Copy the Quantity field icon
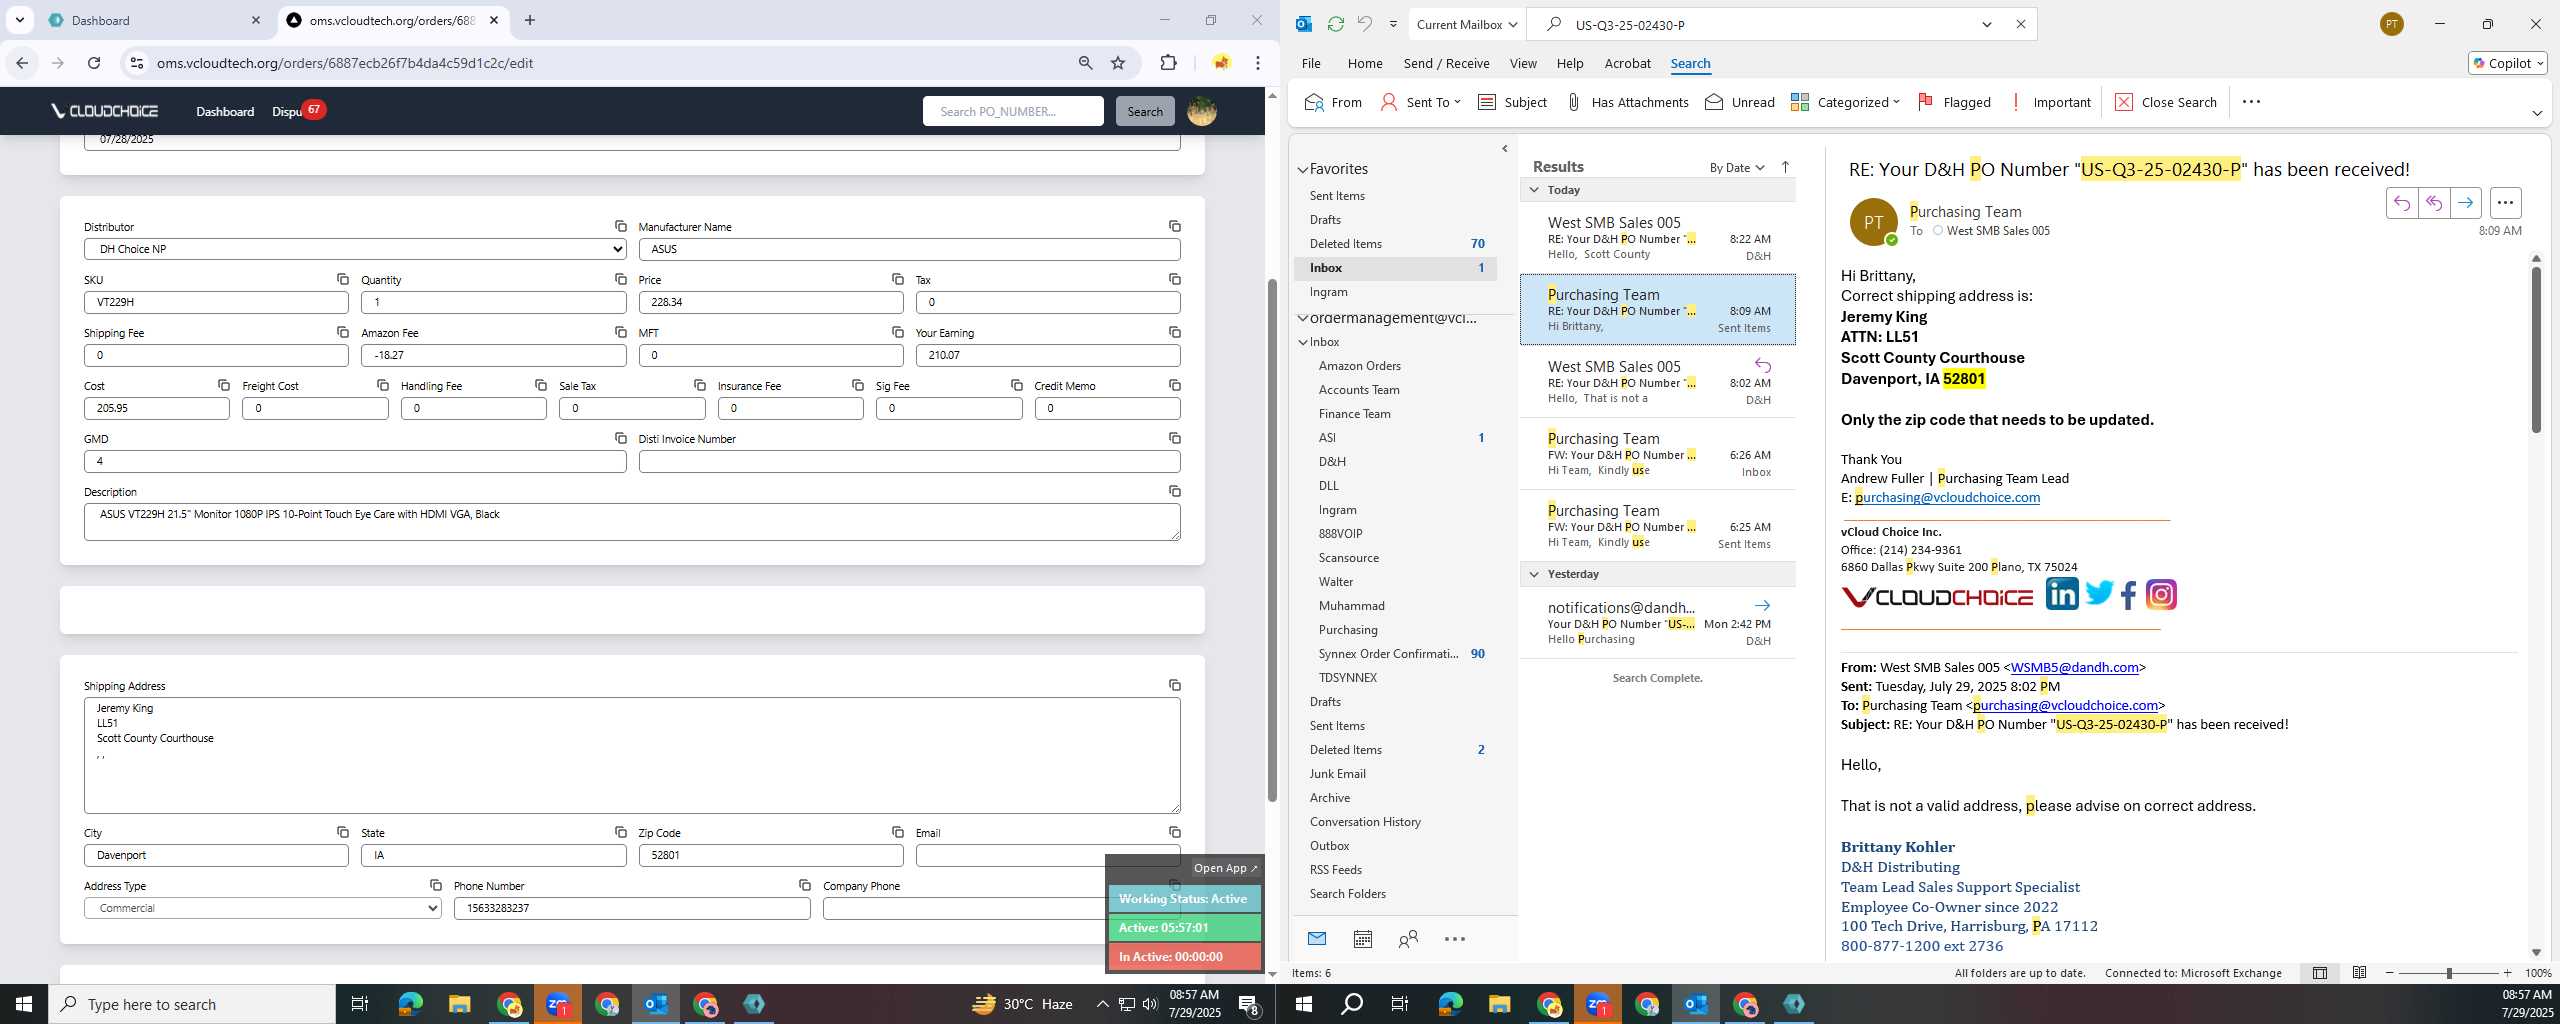 coord(621,279)
